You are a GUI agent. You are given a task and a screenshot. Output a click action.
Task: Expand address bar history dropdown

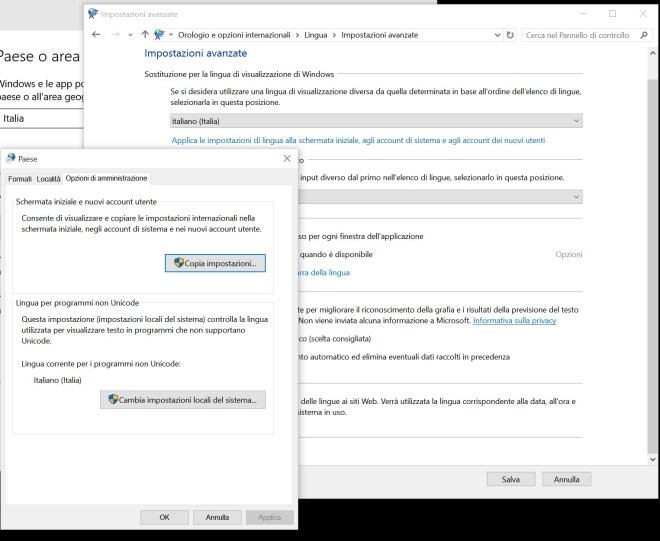(497, 35)
